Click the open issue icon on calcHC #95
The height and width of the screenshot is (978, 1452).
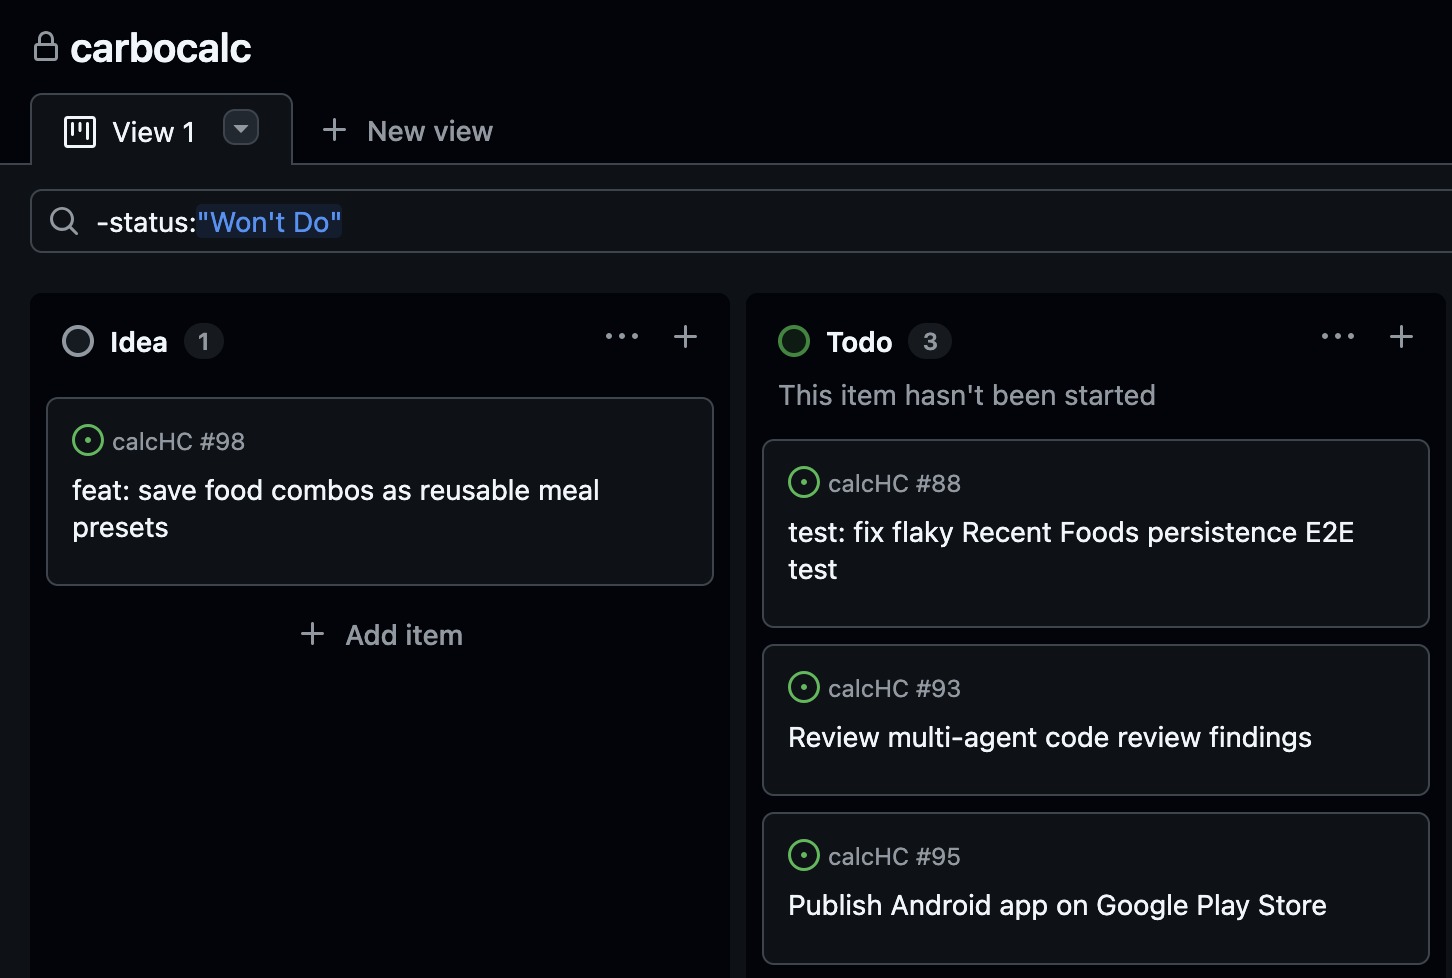tap(804, 855)
